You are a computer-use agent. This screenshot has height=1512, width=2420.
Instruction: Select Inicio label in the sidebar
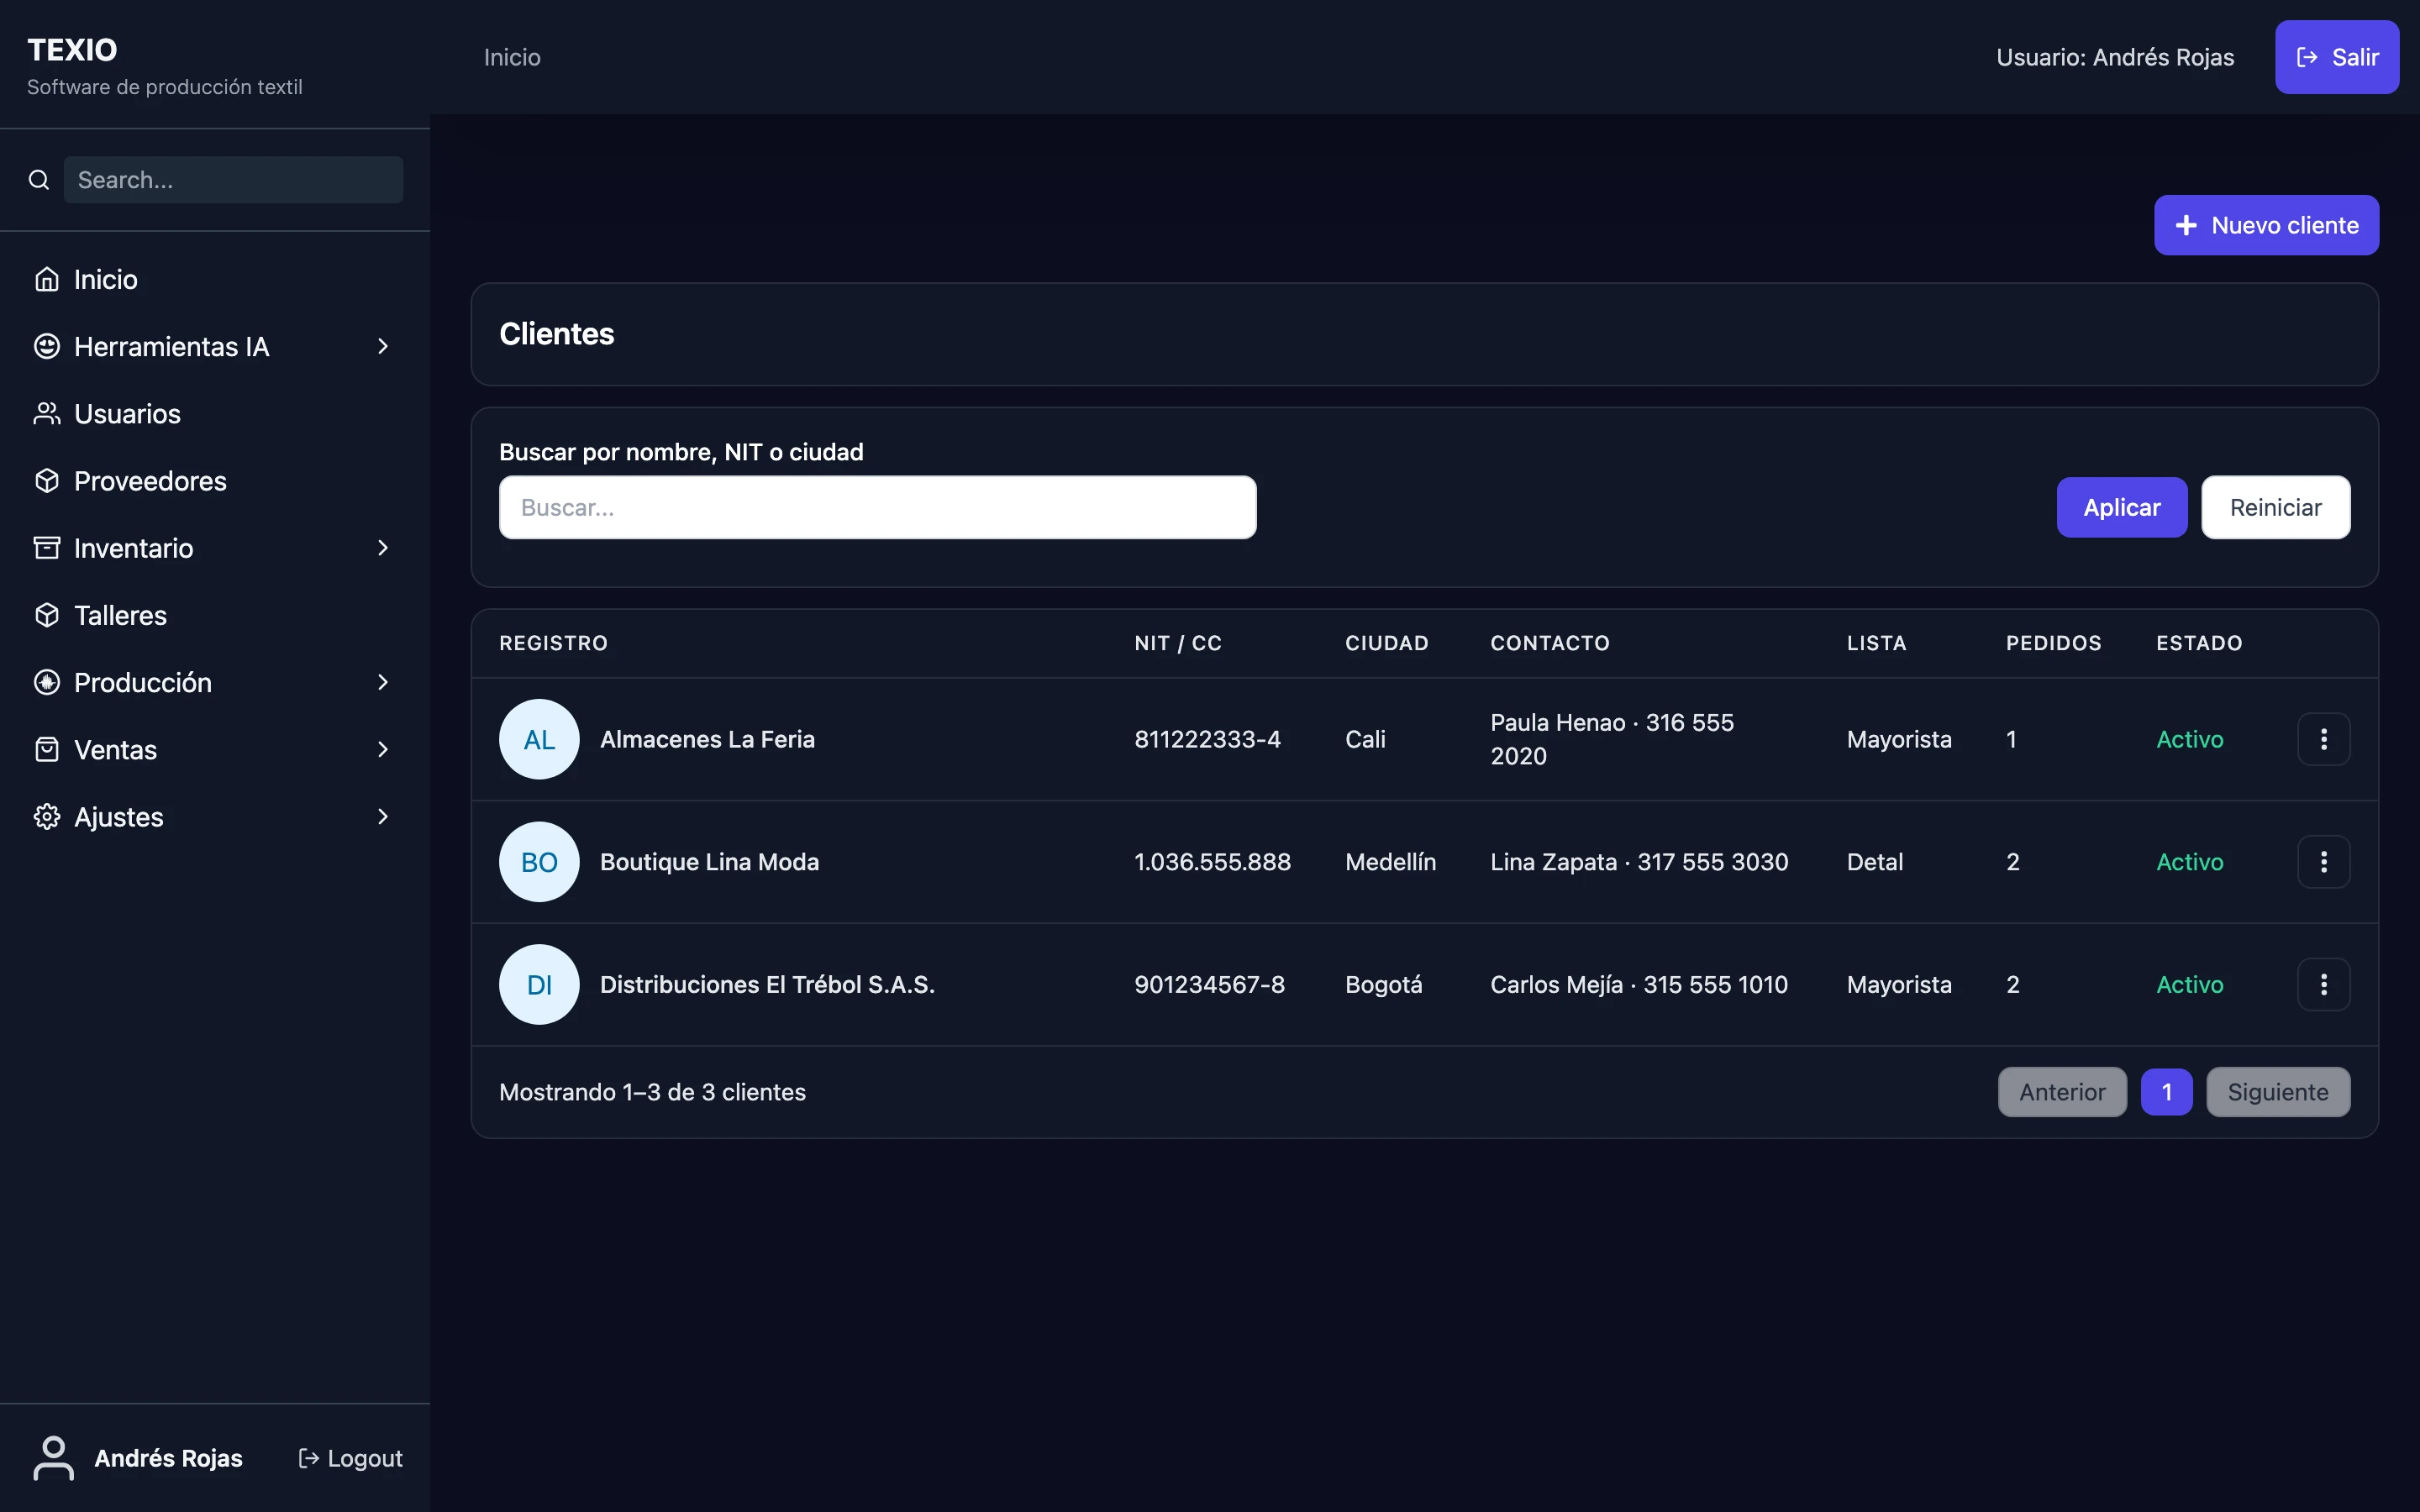click(x=106, y=279)
